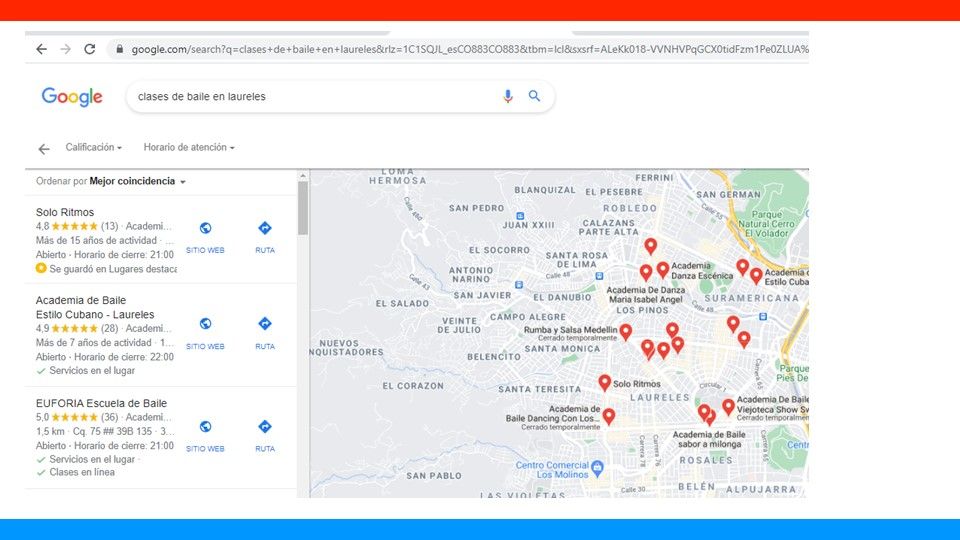Screen dimensions: 960x540
Task: Click the Academia De Baile Viejoteca Show pin
Action: click(728, 407)
